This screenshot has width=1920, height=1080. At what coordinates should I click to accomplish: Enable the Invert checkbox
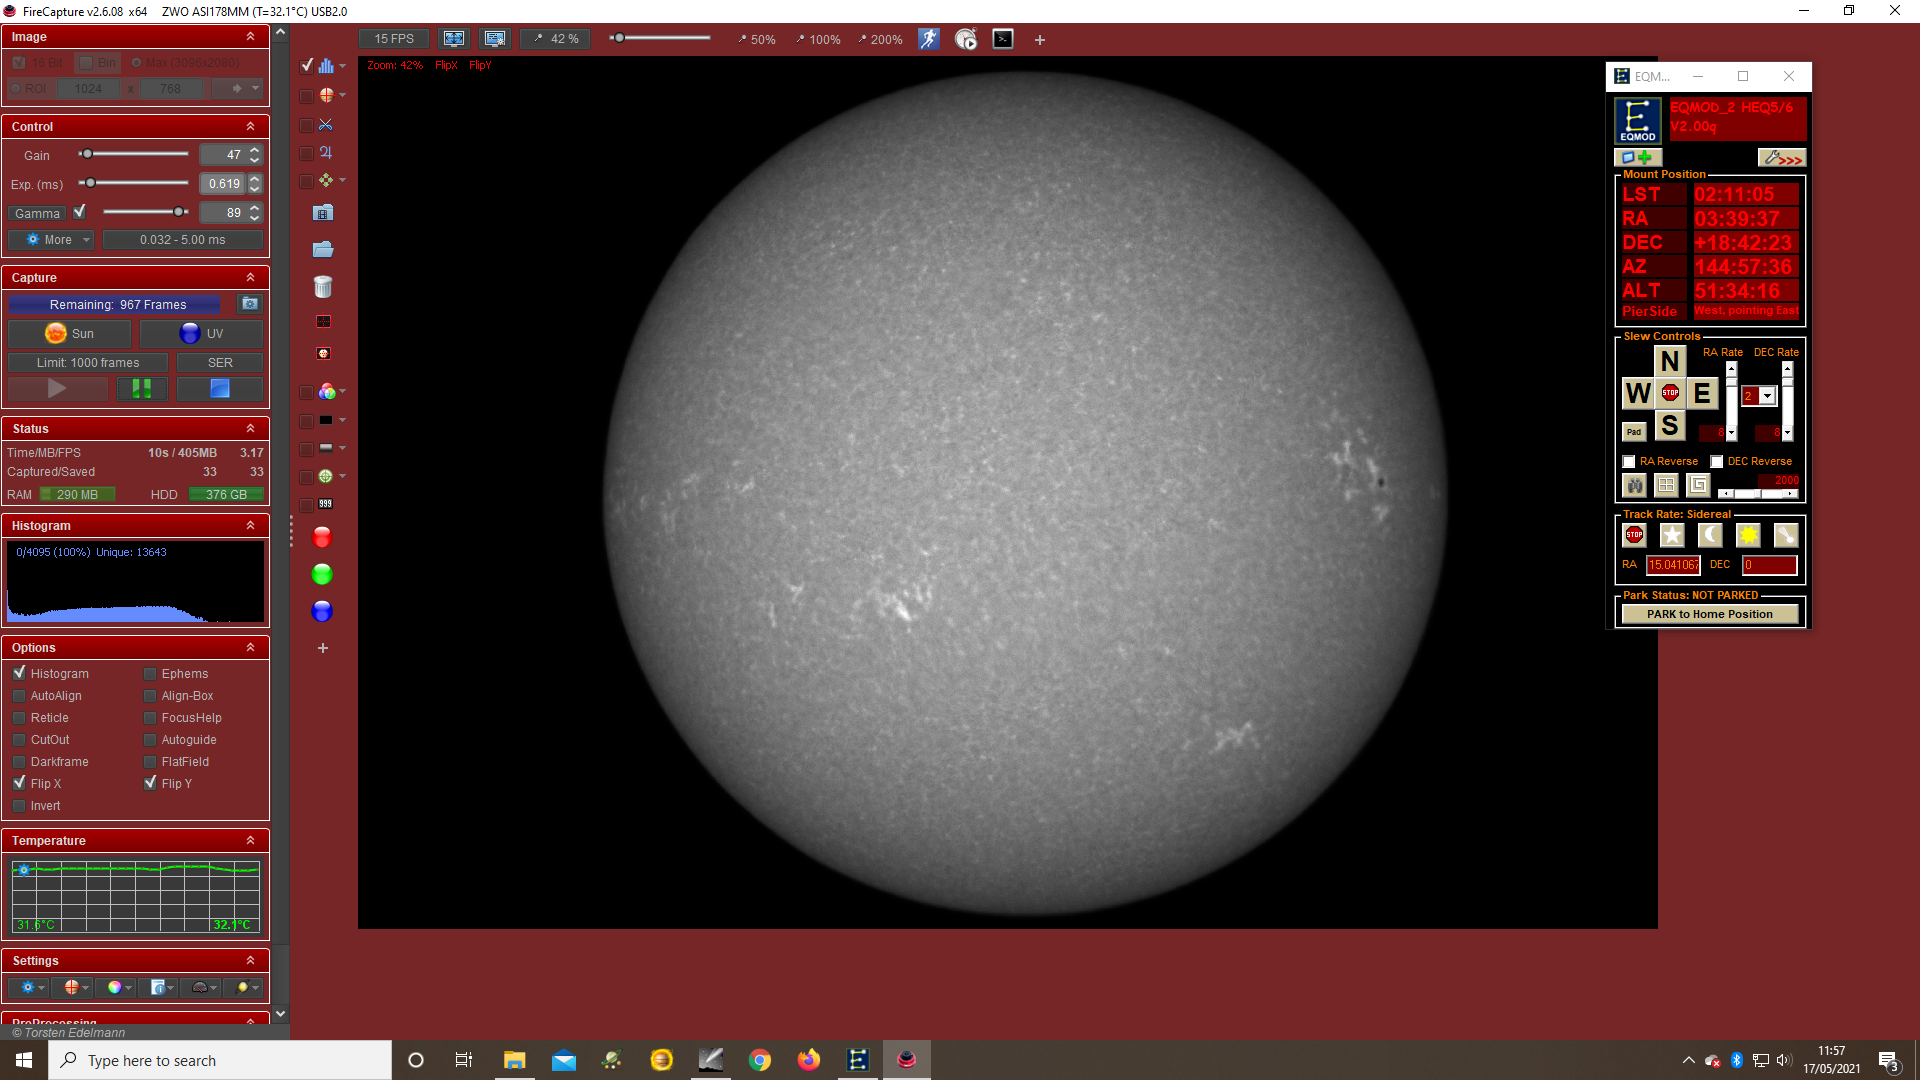click(19, 806)
